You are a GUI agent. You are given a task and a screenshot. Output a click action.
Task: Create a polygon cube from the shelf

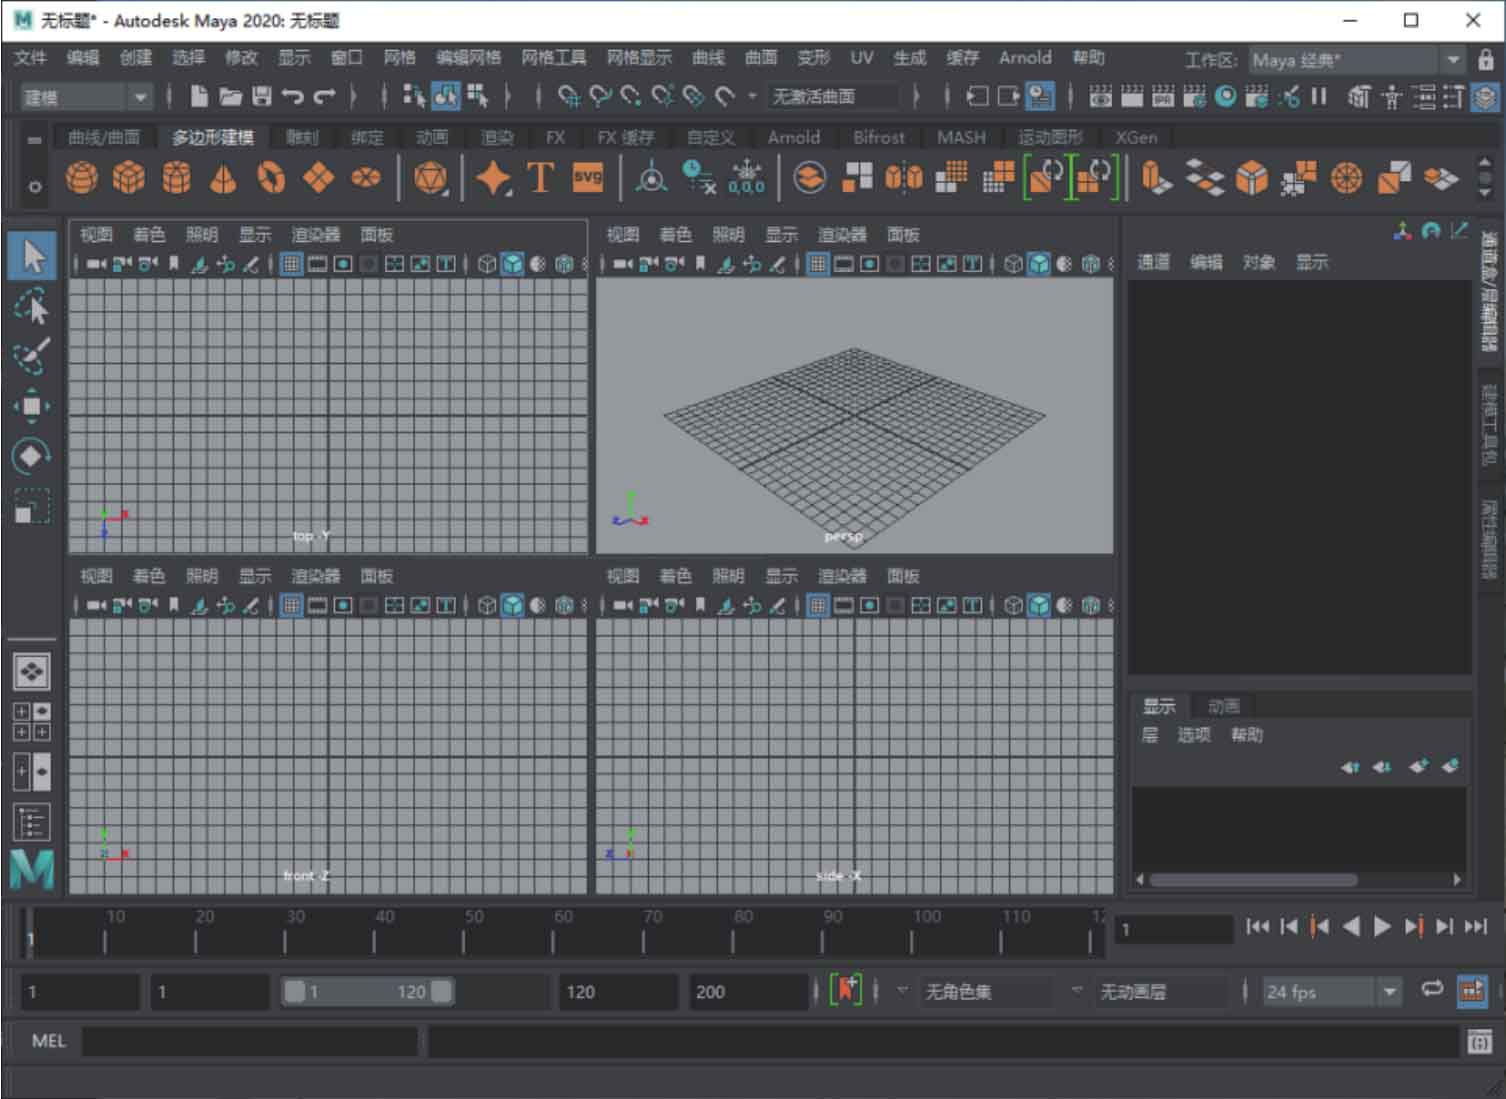pyautogui.click(x=129, y=178)
